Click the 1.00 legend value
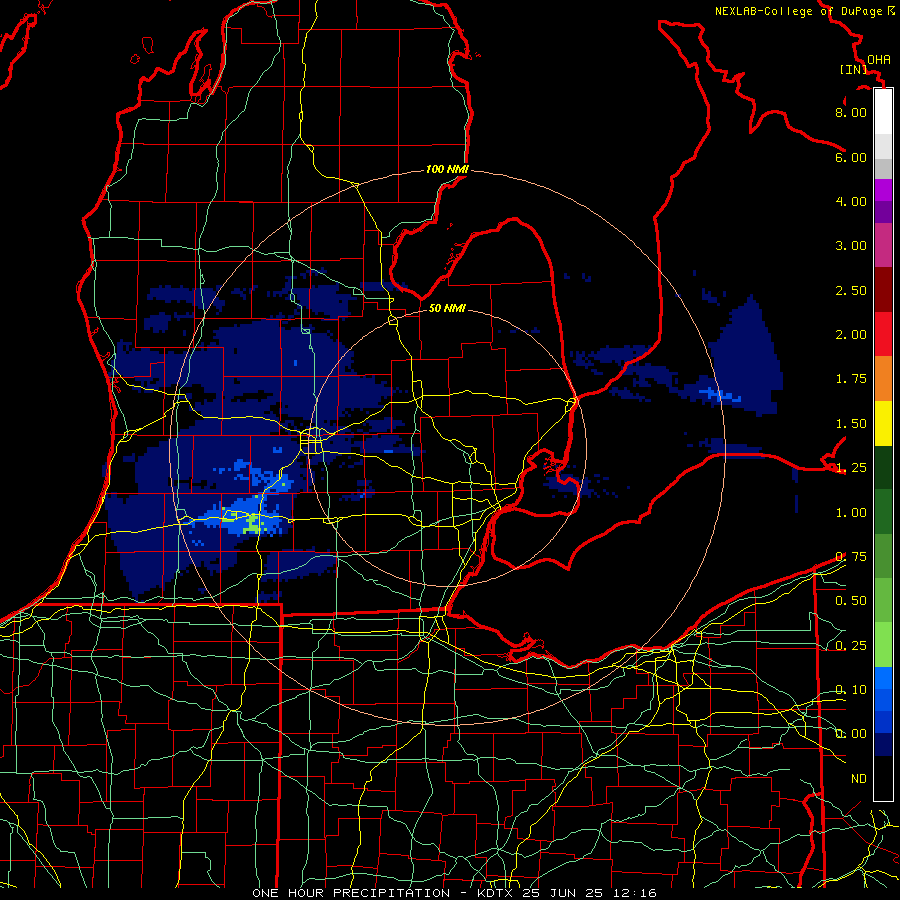The height and width of the screenshot is (900, 900). pyautogui.click(x=851, y=513)
